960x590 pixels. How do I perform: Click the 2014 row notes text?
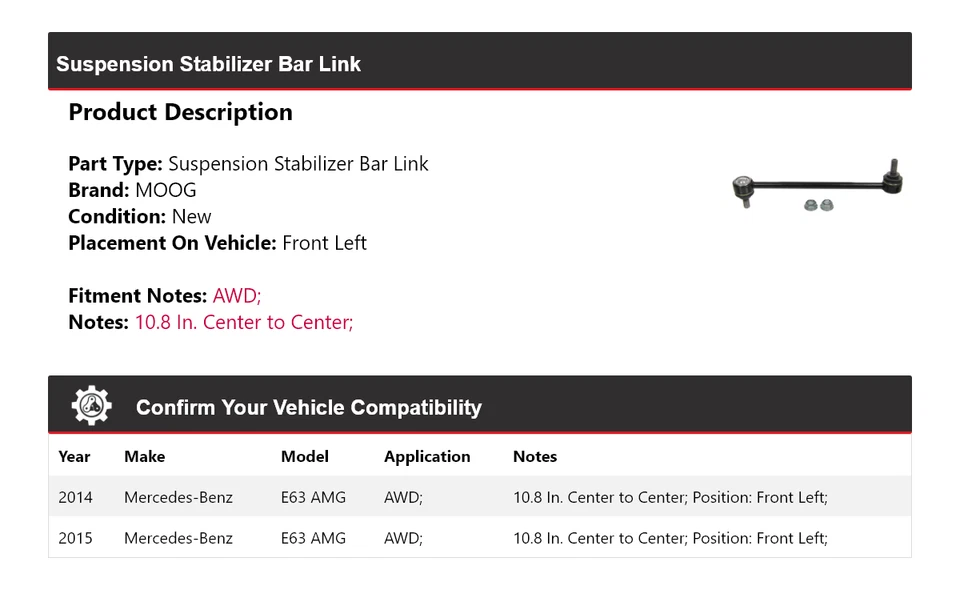[x=670, y=497]
